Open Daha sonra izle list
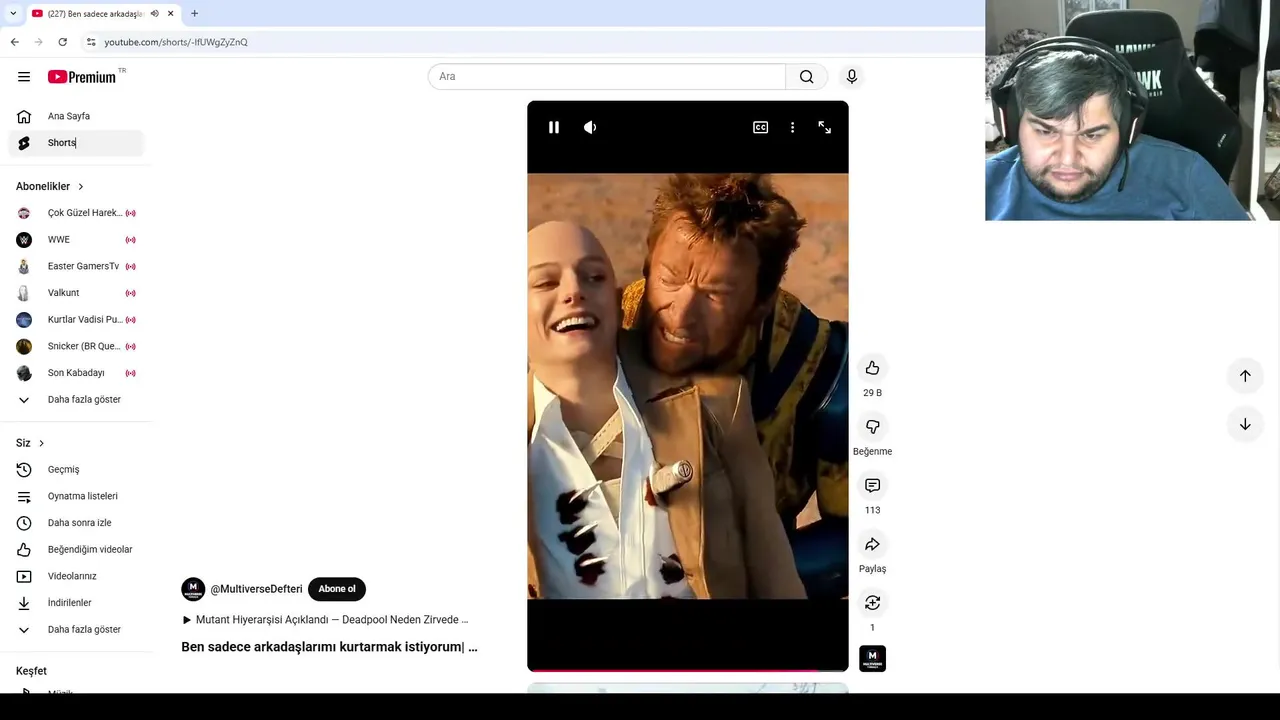 click(76, 523)
